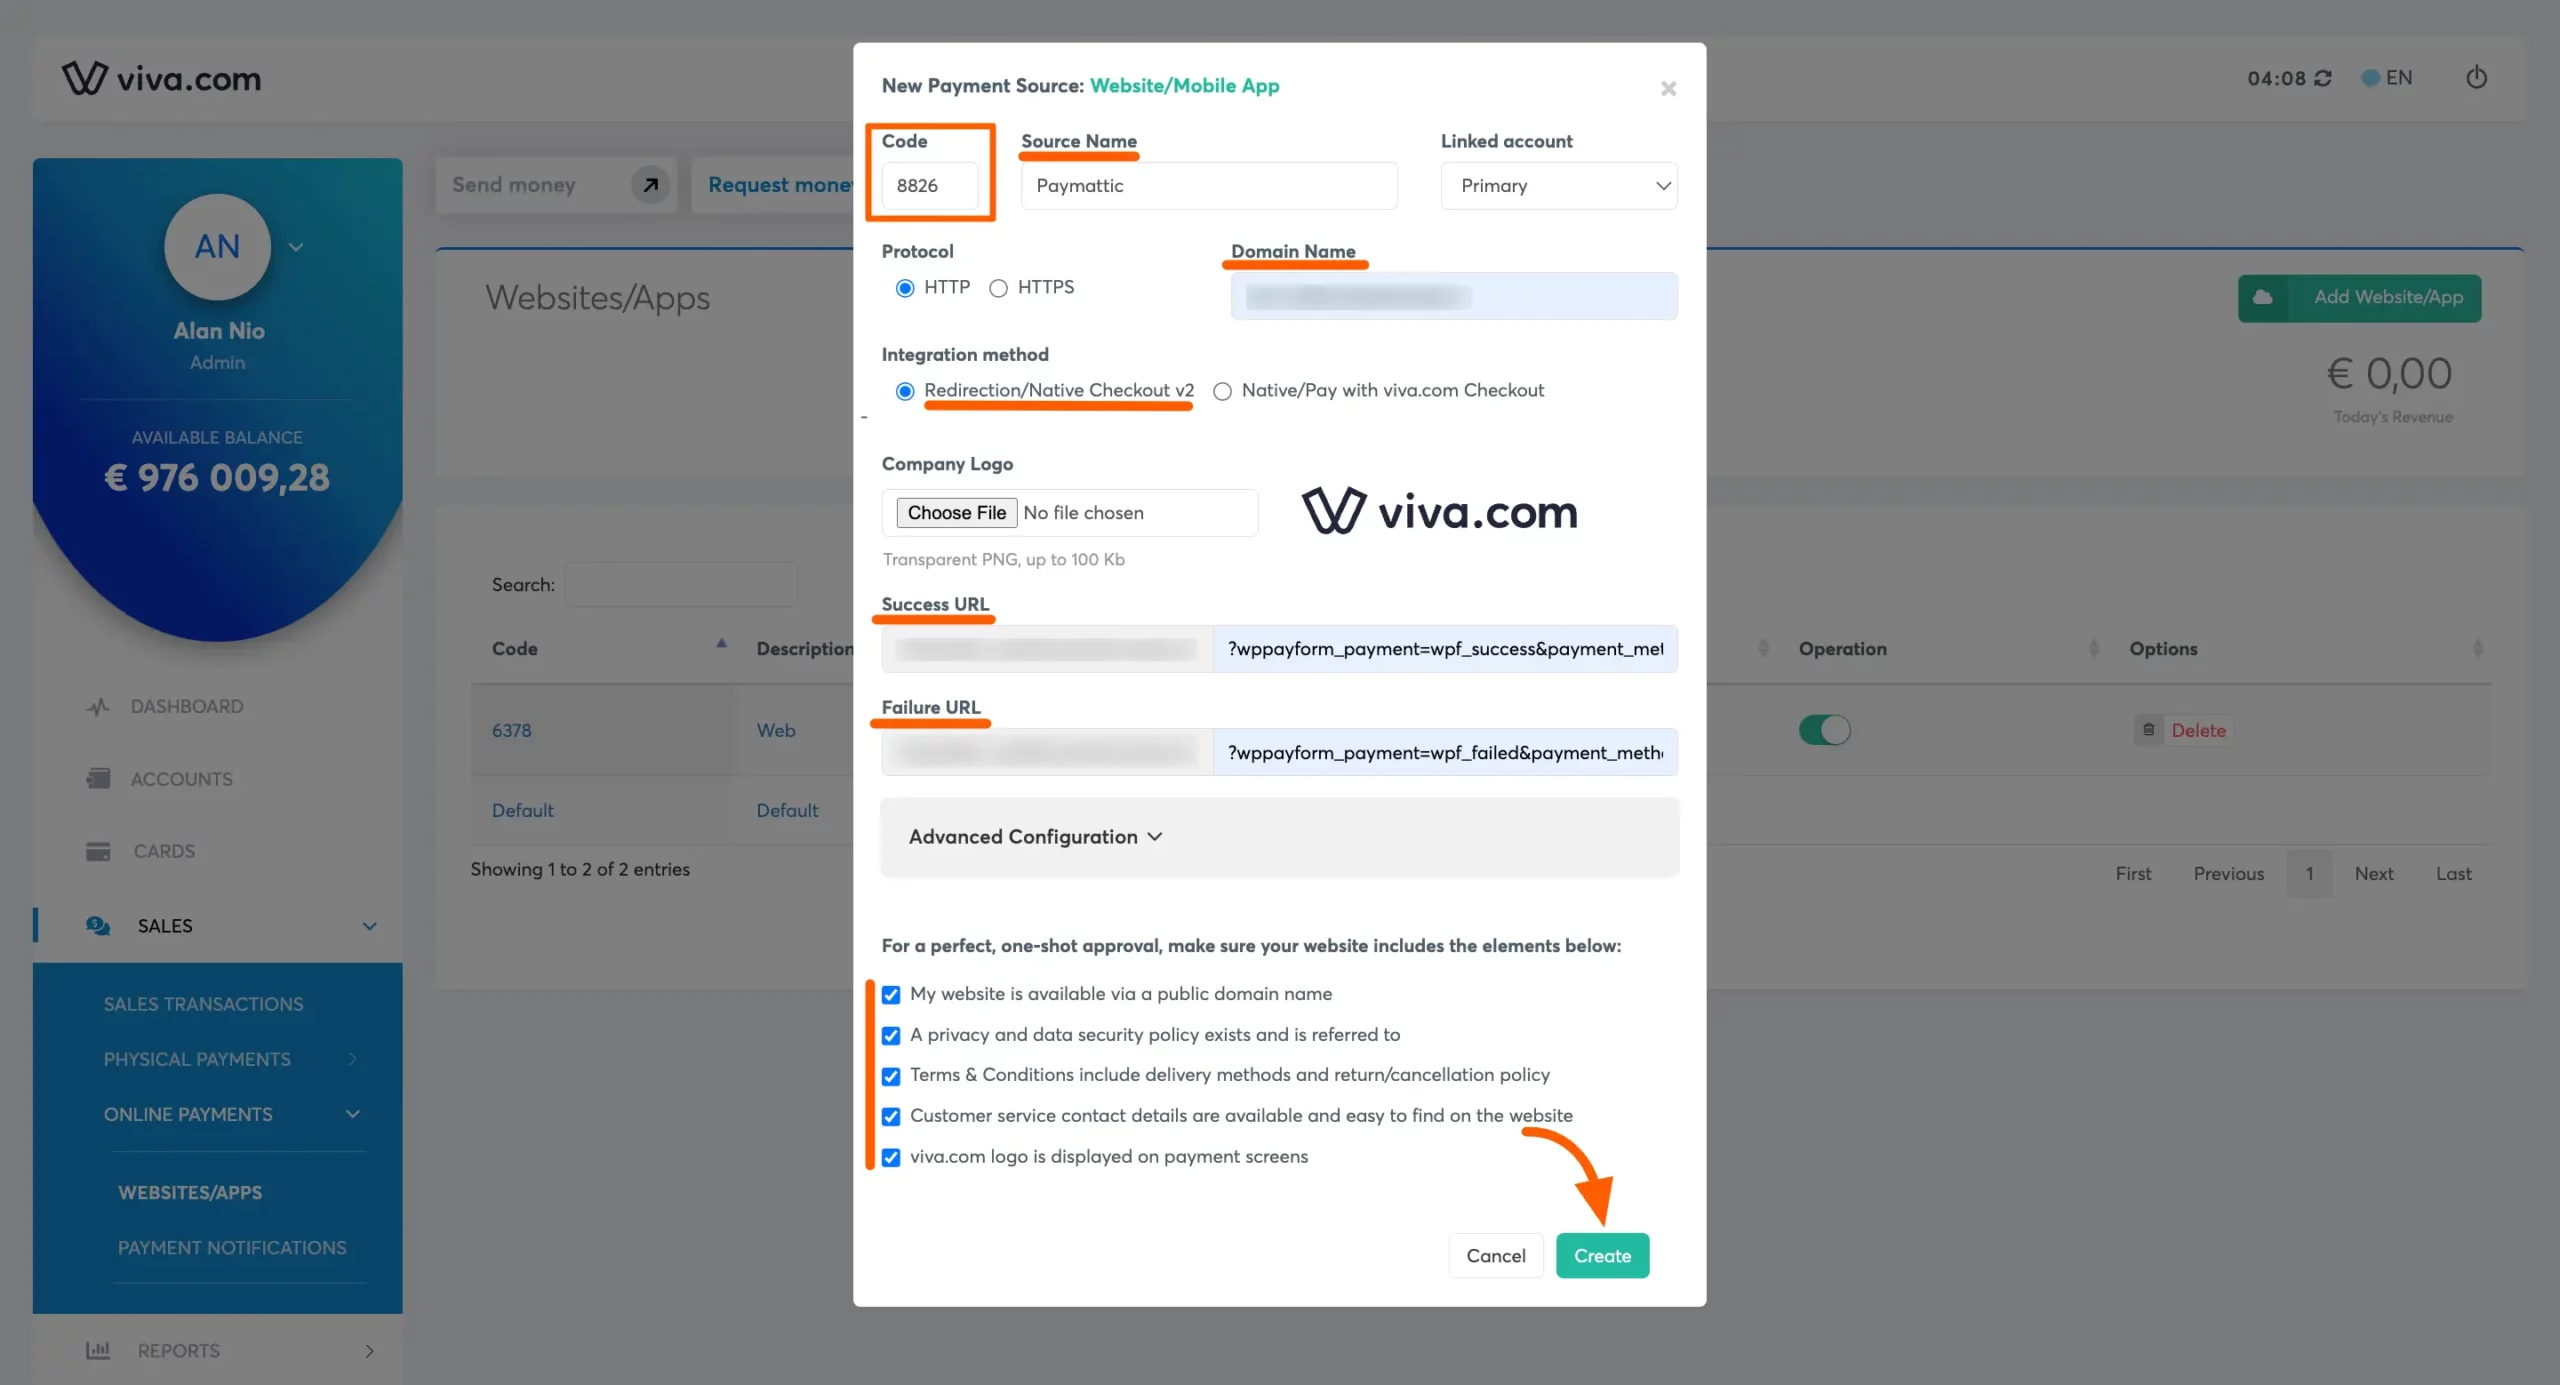Screen dimensions: 2560x1385
Task: Click the Cards icon in the sidebar
Action: click(97, 851)
